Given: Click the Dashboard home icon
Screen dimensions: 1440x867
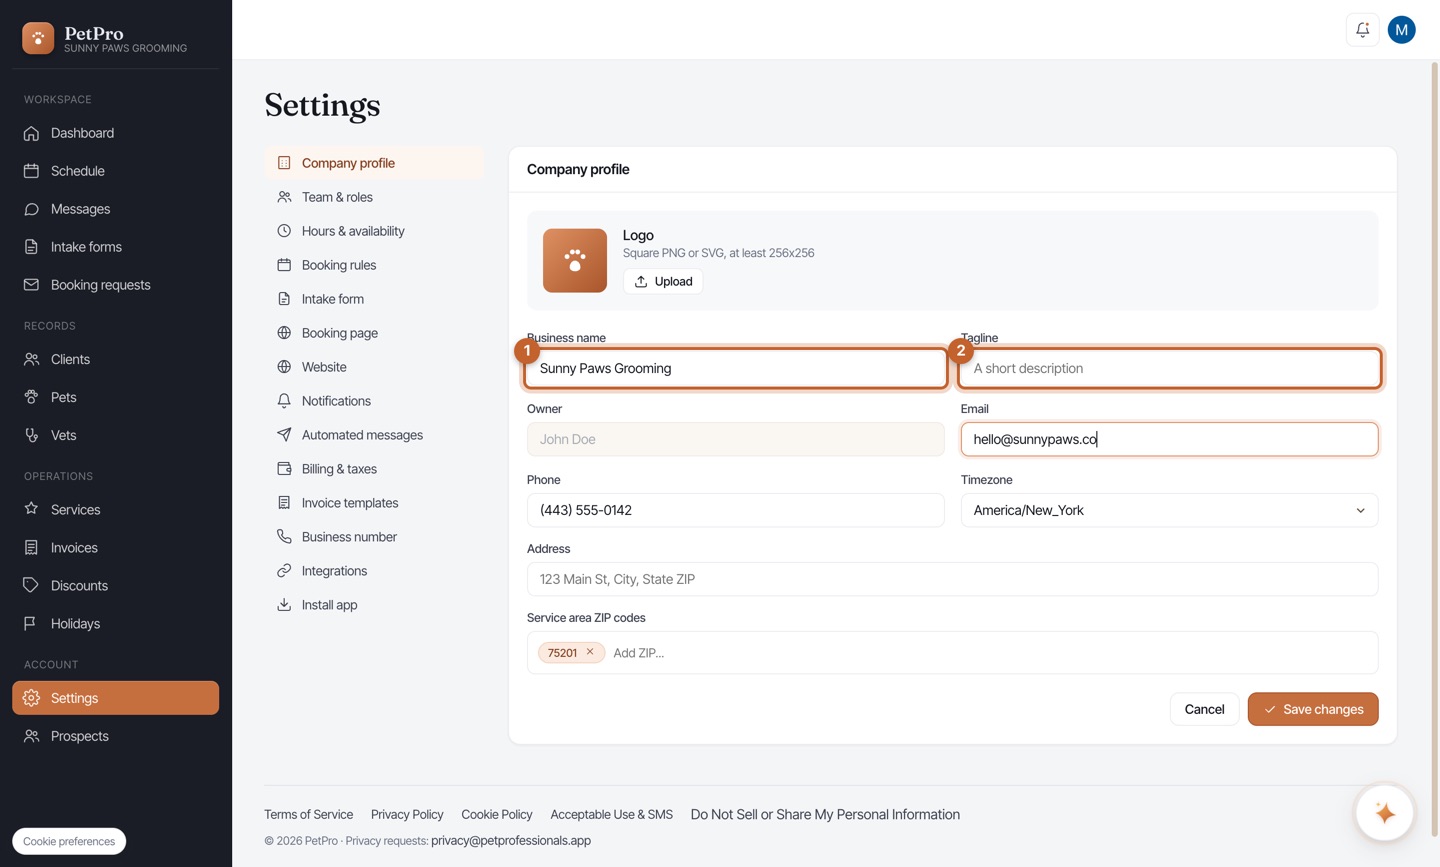Looking at the screenshot, I should (31, 133).
